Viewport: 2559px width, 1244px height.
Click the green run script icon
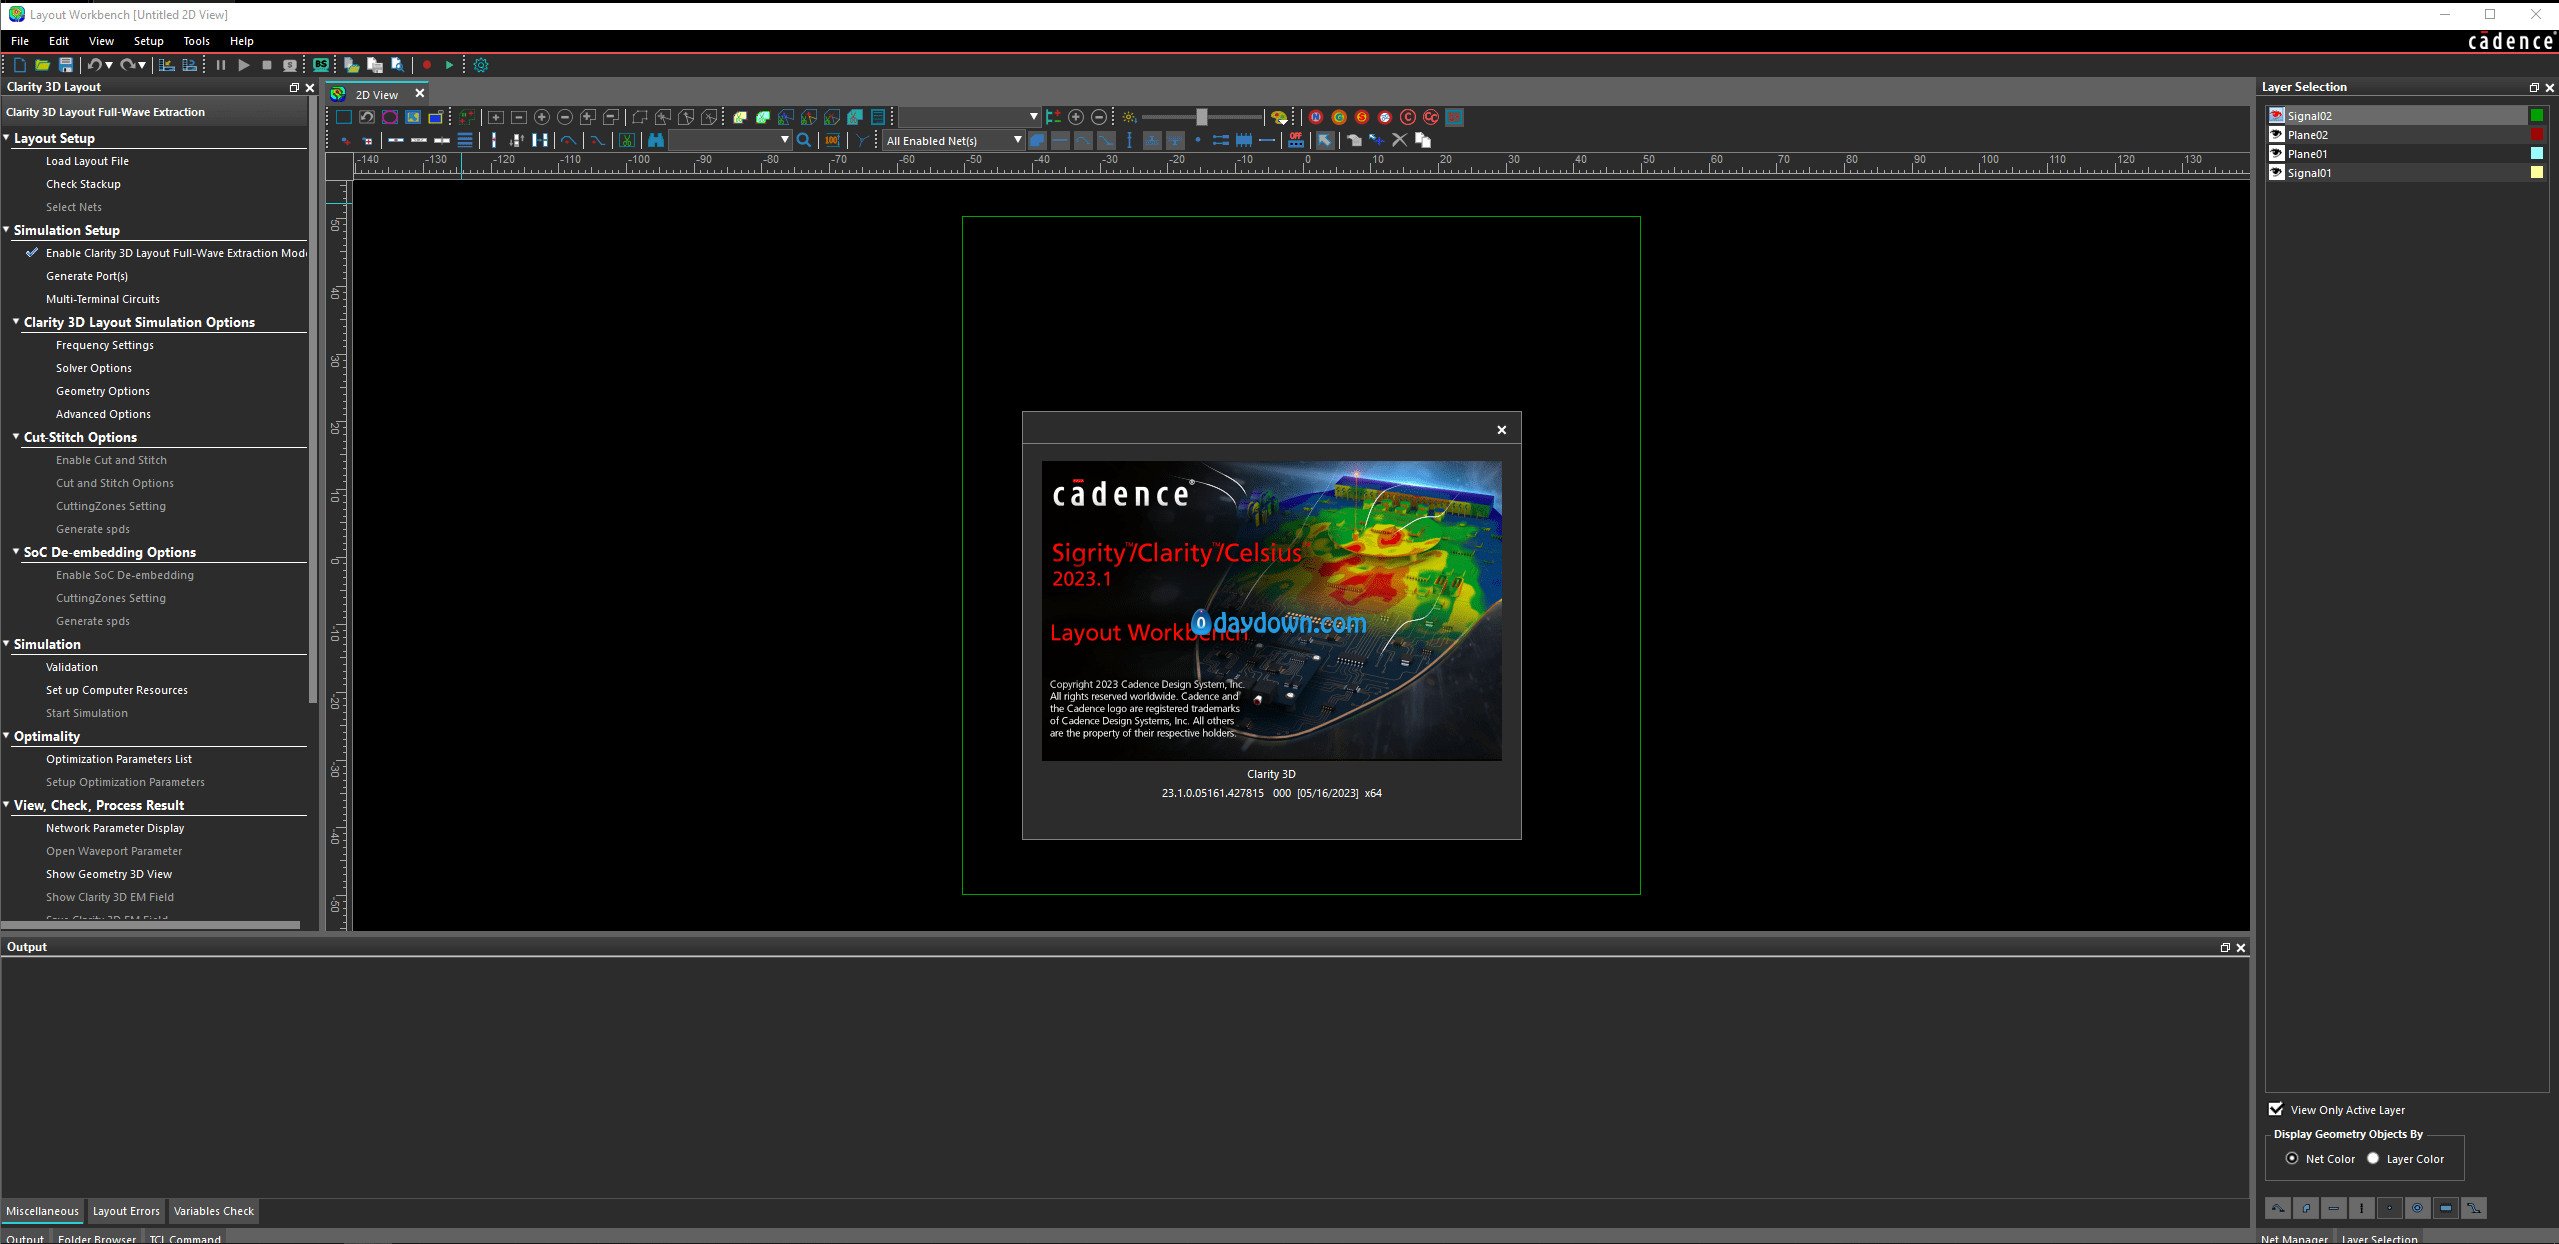pyautogui.click(x=449, y=65)
